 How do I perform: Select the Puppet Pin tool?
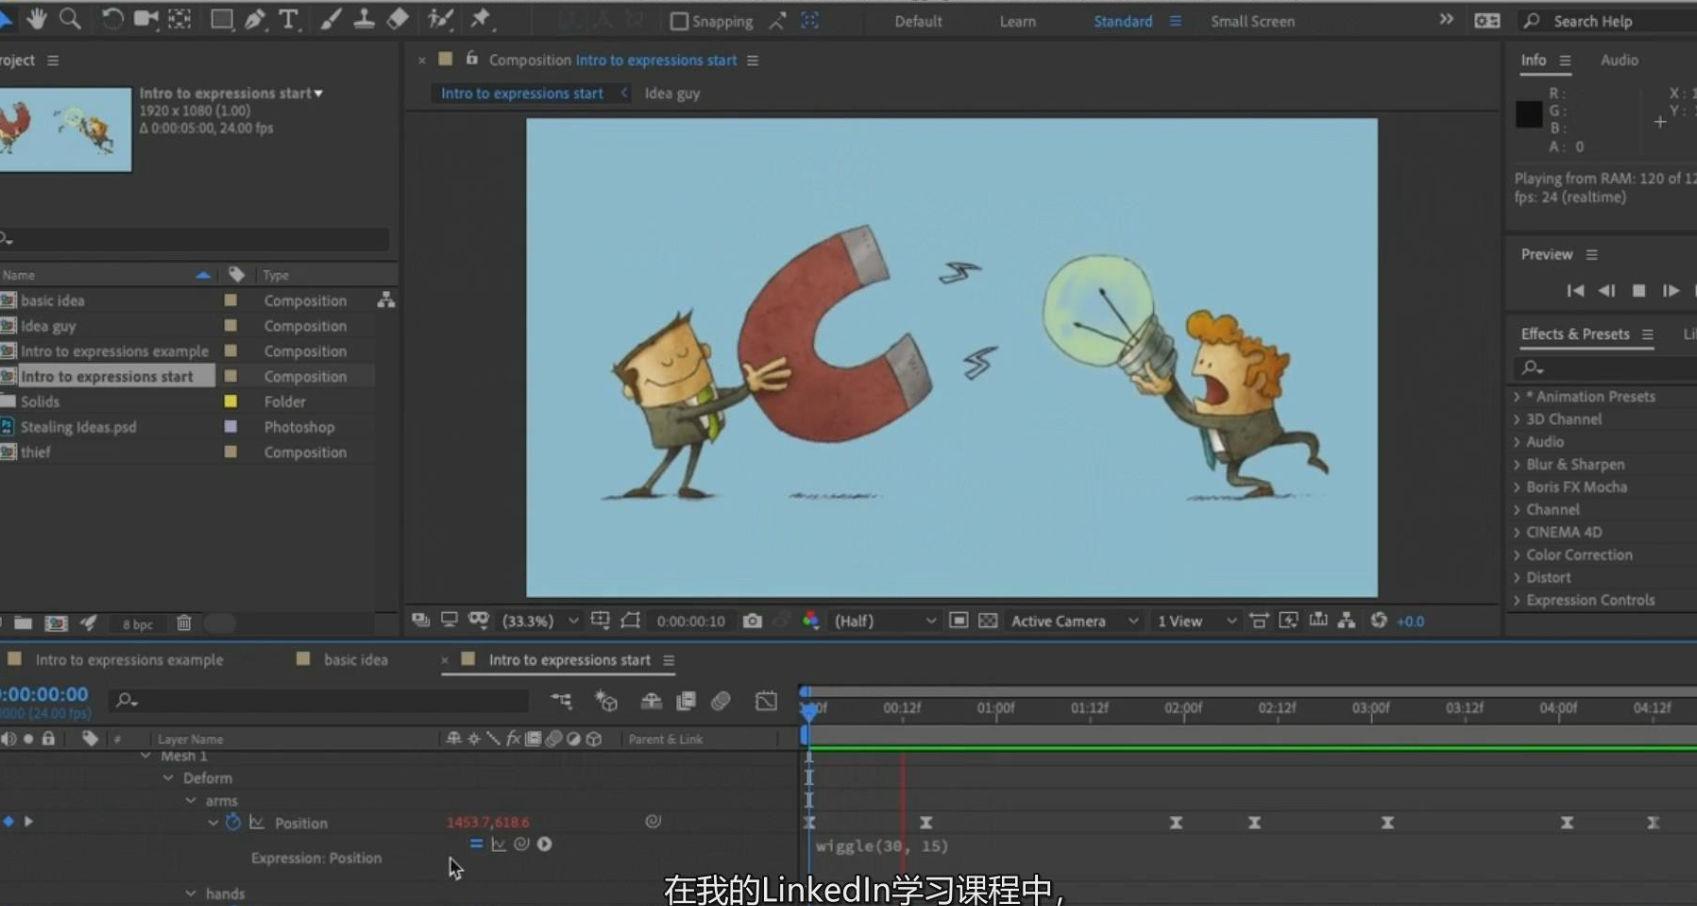coord(481,19)
